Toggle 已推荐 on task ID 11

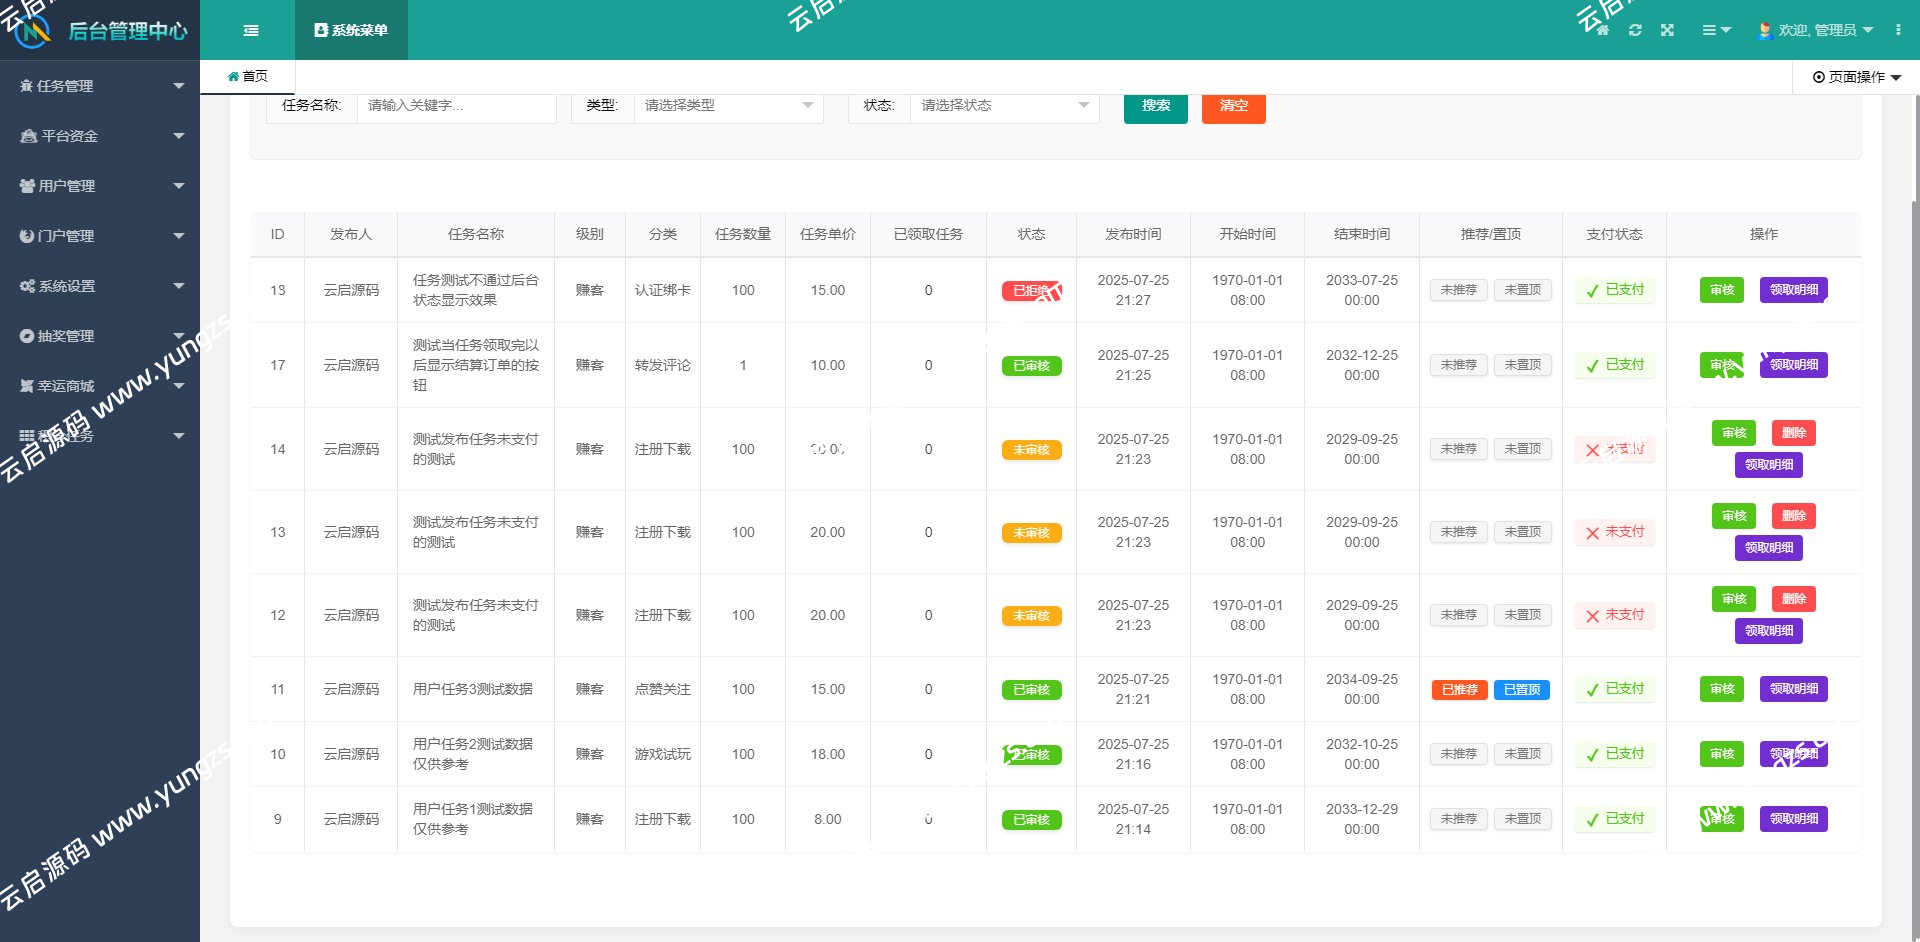1458,689
